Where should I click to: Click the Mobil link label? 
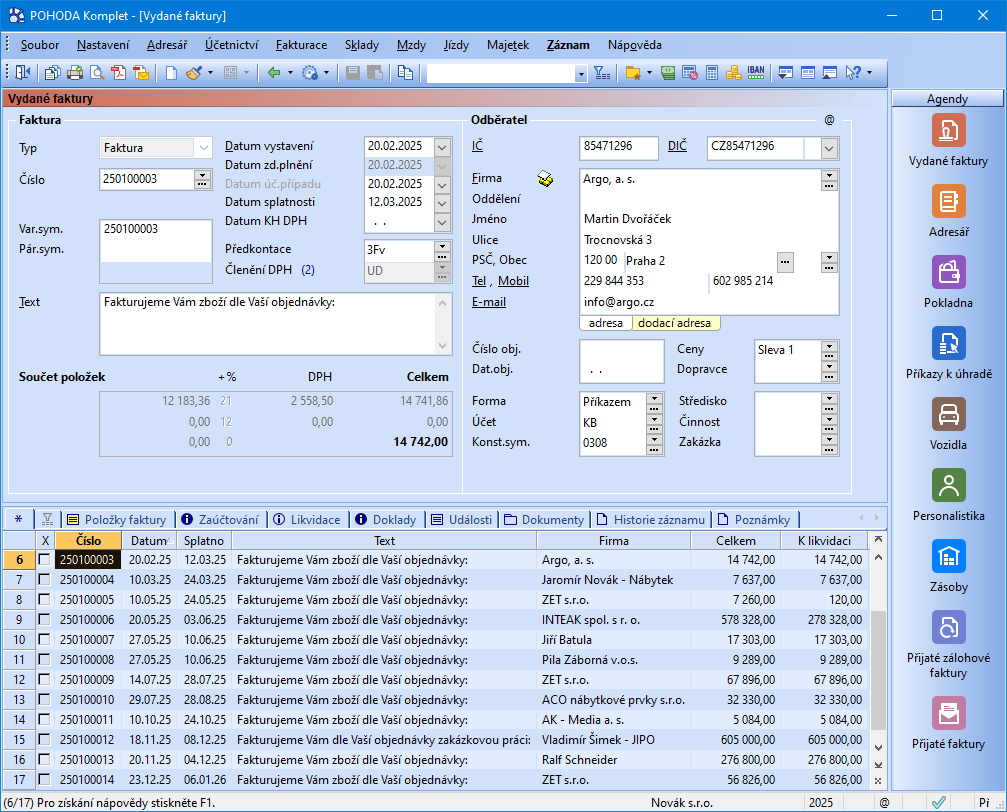pyautogui.click(x=513, y=281)
